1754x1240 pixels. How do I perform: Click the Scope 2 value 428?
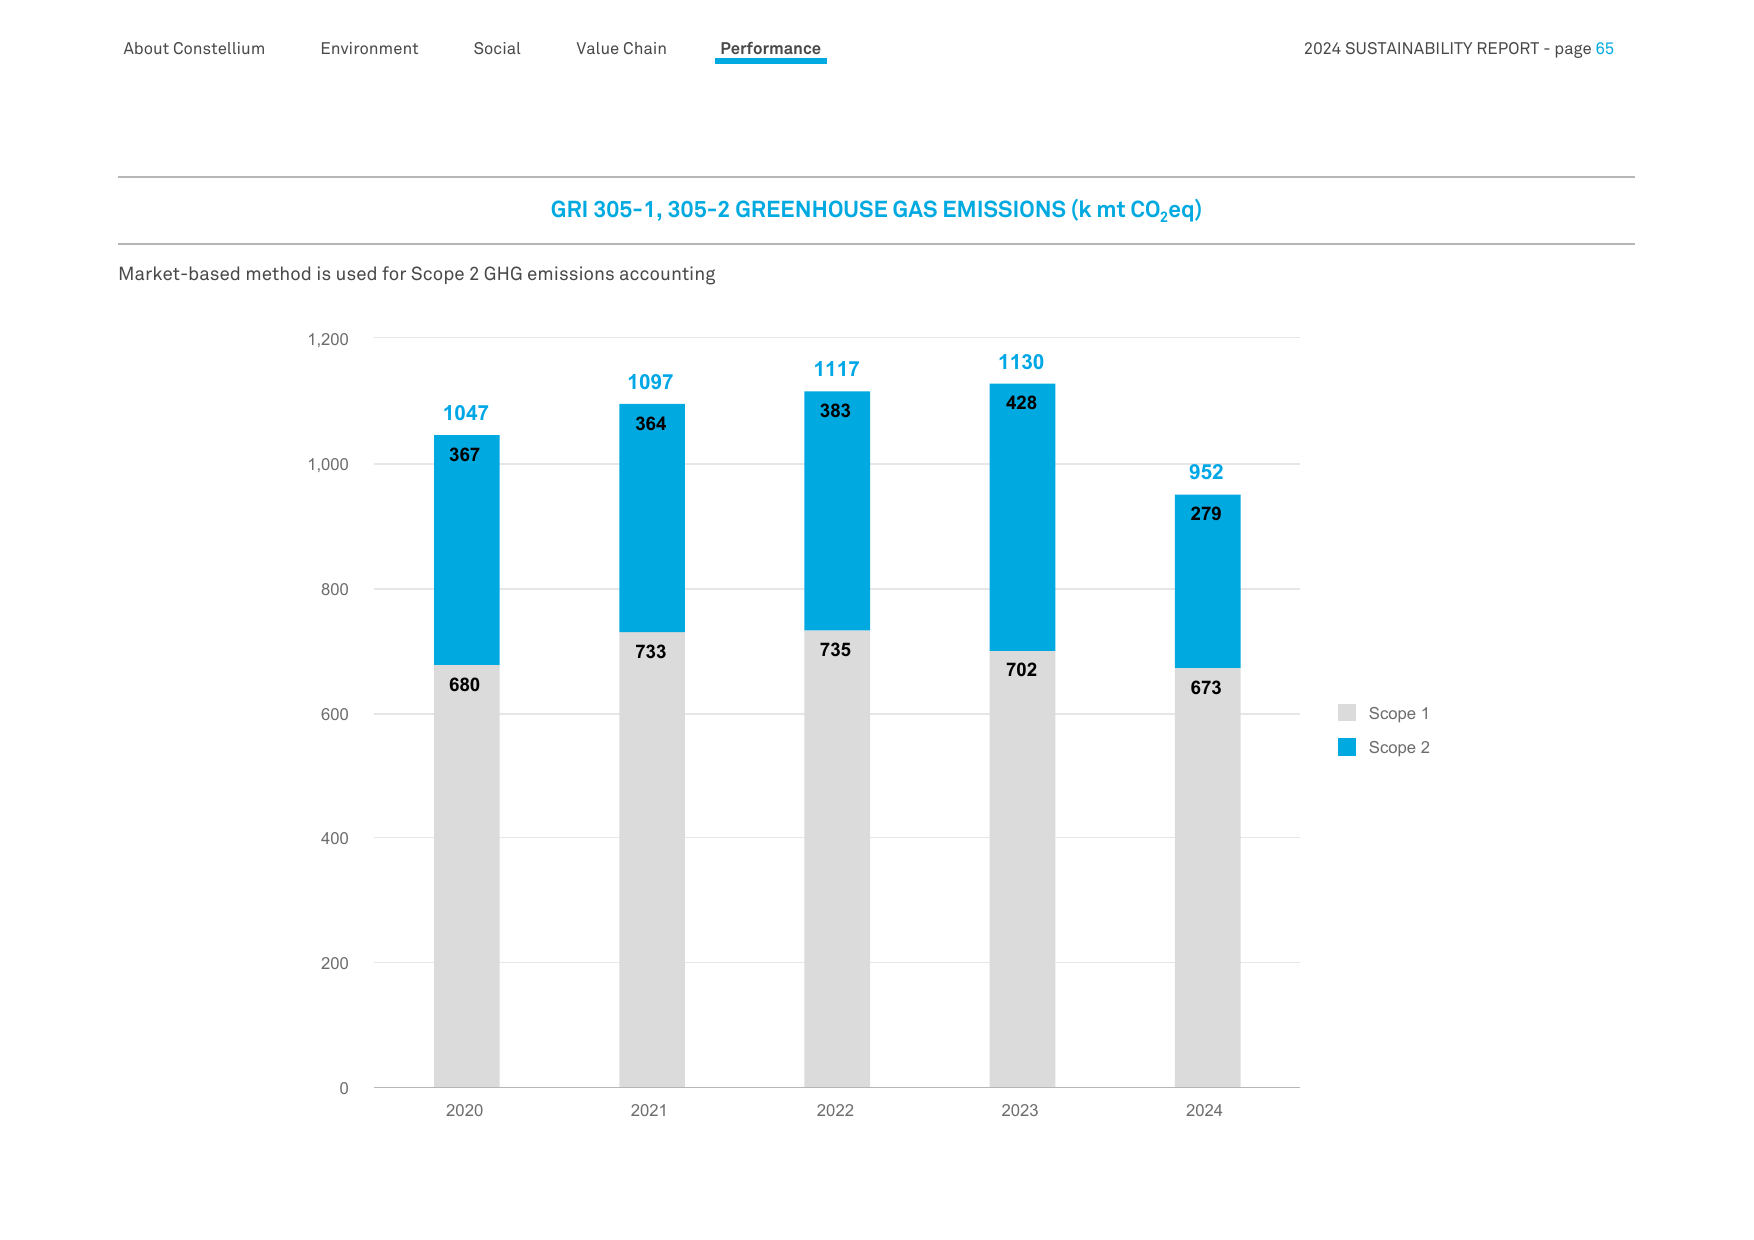(x=1021, y=403)
